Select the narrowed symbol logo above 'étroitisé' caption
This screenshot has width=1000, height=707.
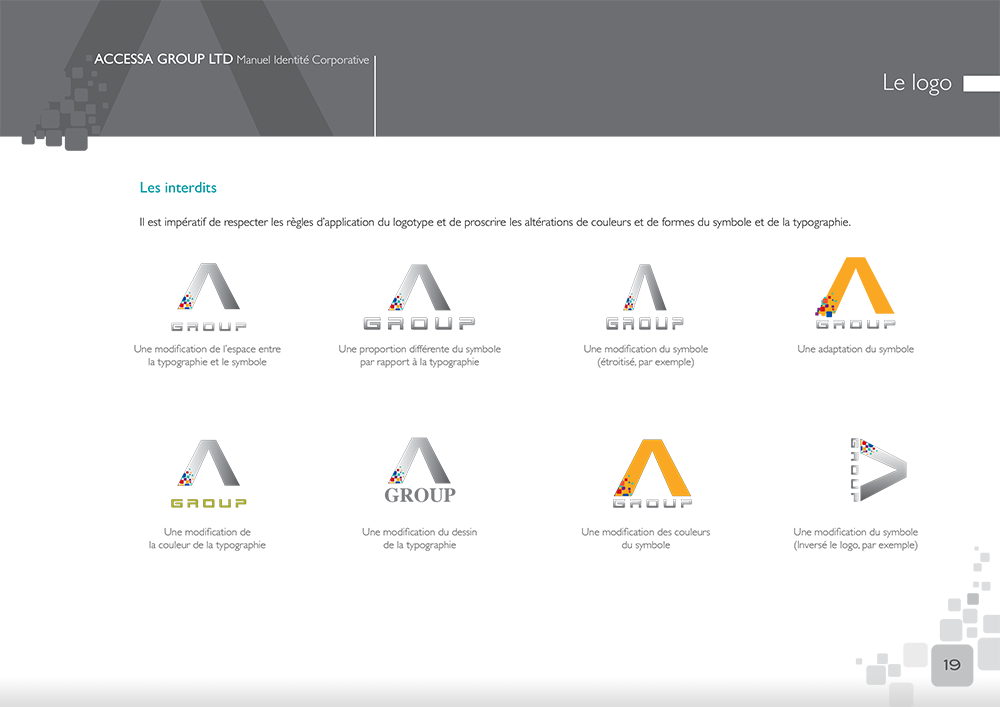[x=645, y=297]
